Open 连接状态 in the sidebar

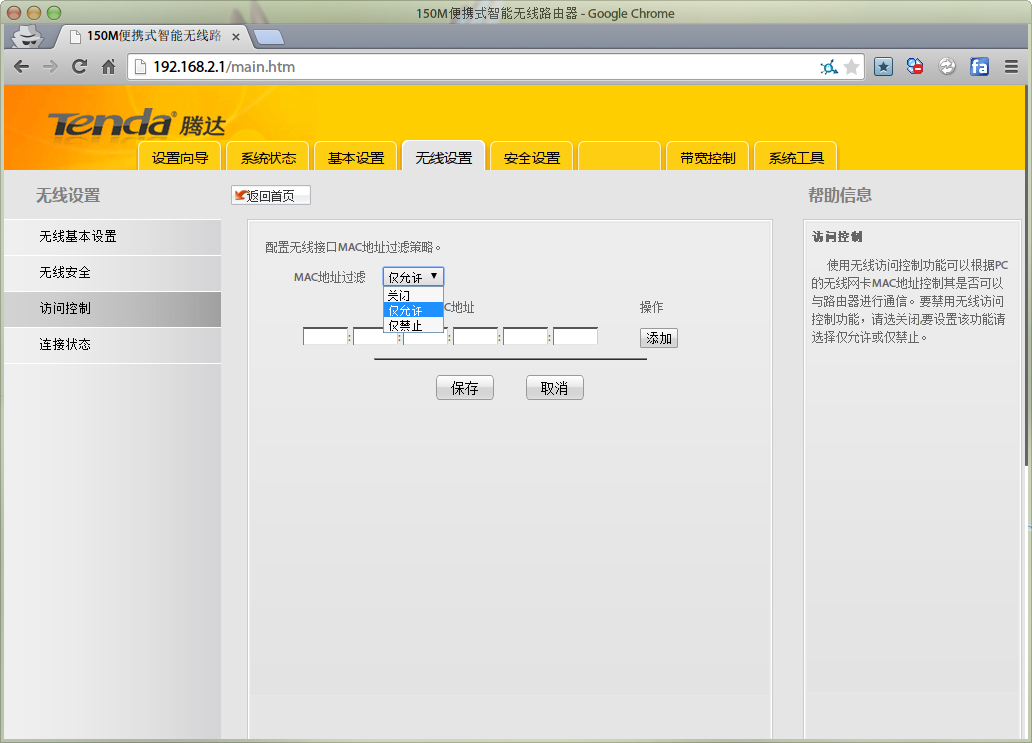(113, 346)
